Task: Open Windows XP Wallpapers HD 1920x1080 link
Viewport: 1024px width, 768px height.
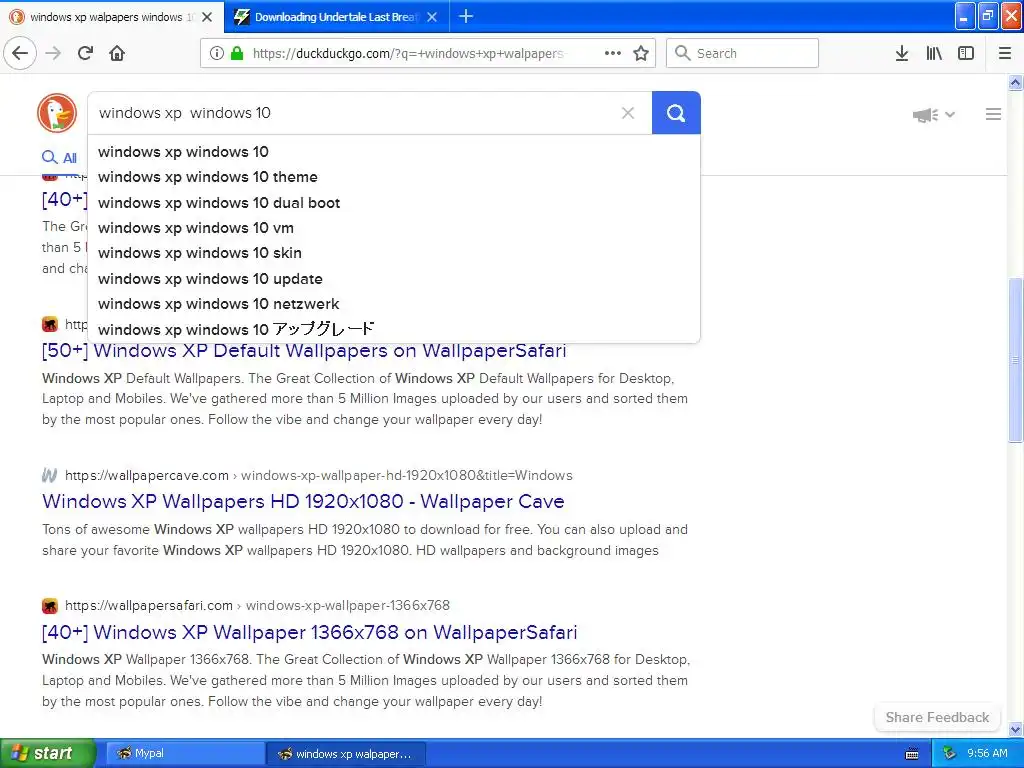Action: coord(303,502)
